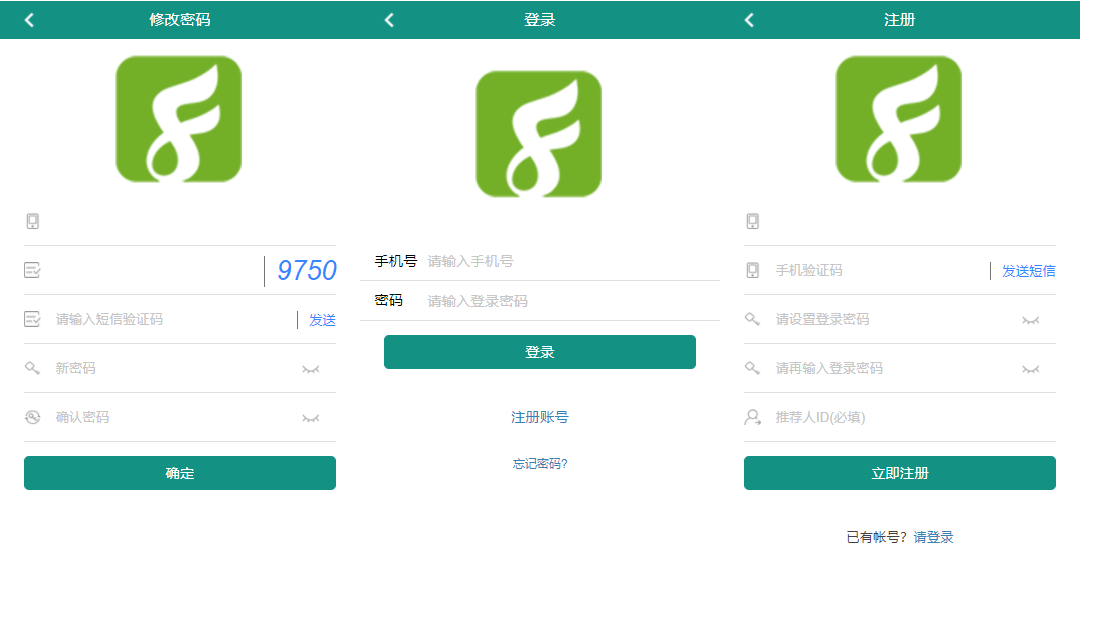Open the 注册账号 link
Viewport: 1112px width, 639px height.
[x=540, y=417]
